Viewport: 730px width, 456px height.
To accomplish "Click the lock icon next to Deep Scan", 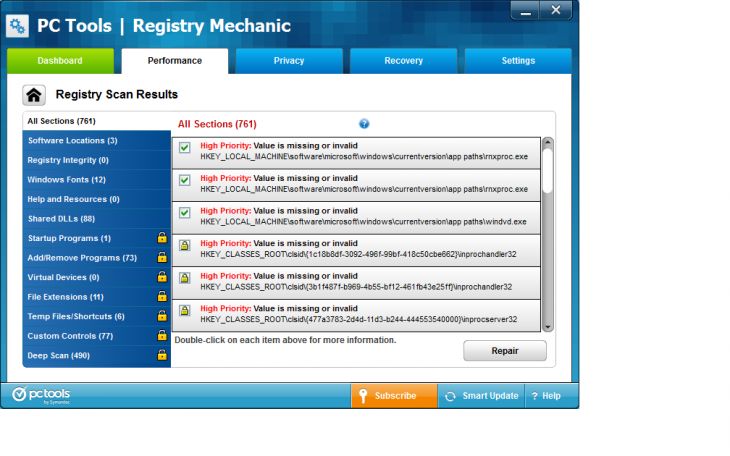I will 162,355.
